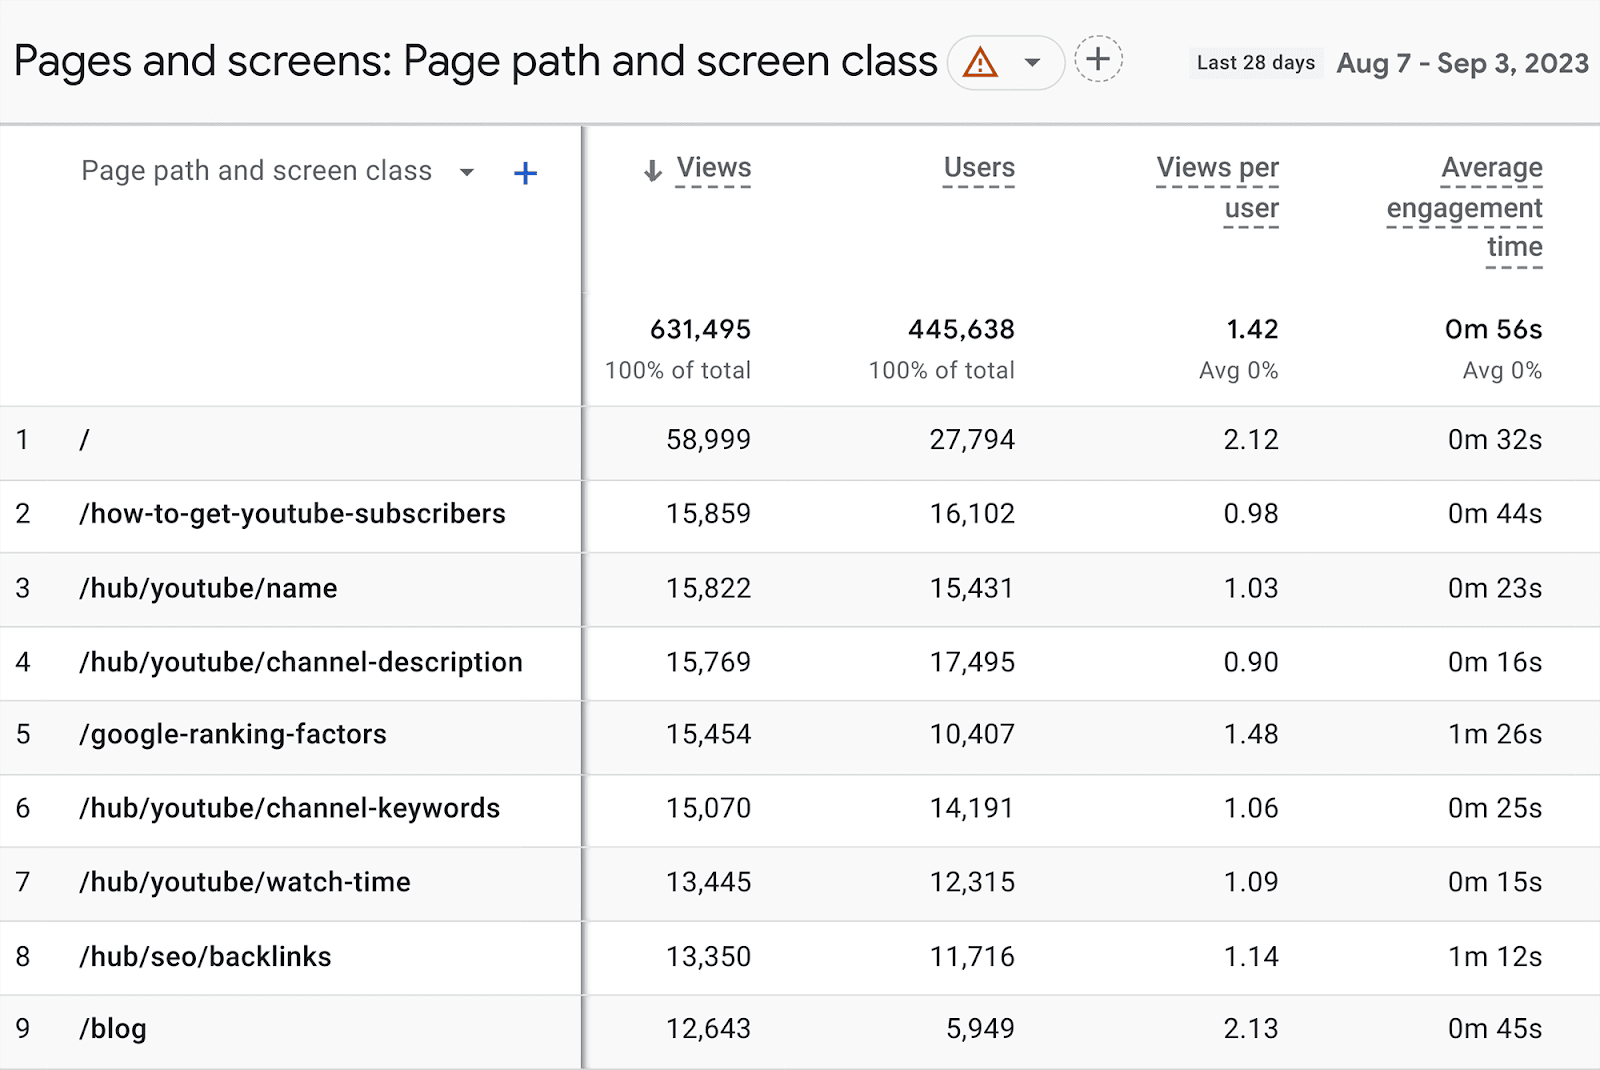Select the /hub/youtube/name row
Image resolution: width=1600 pixels, height=1070 pixels.
208,588
